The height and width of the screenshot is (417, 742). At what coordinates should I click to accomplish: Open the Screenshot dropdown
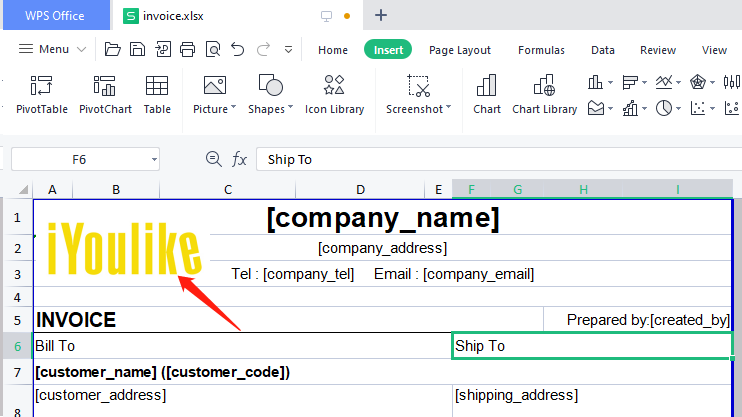coord(448,109)
